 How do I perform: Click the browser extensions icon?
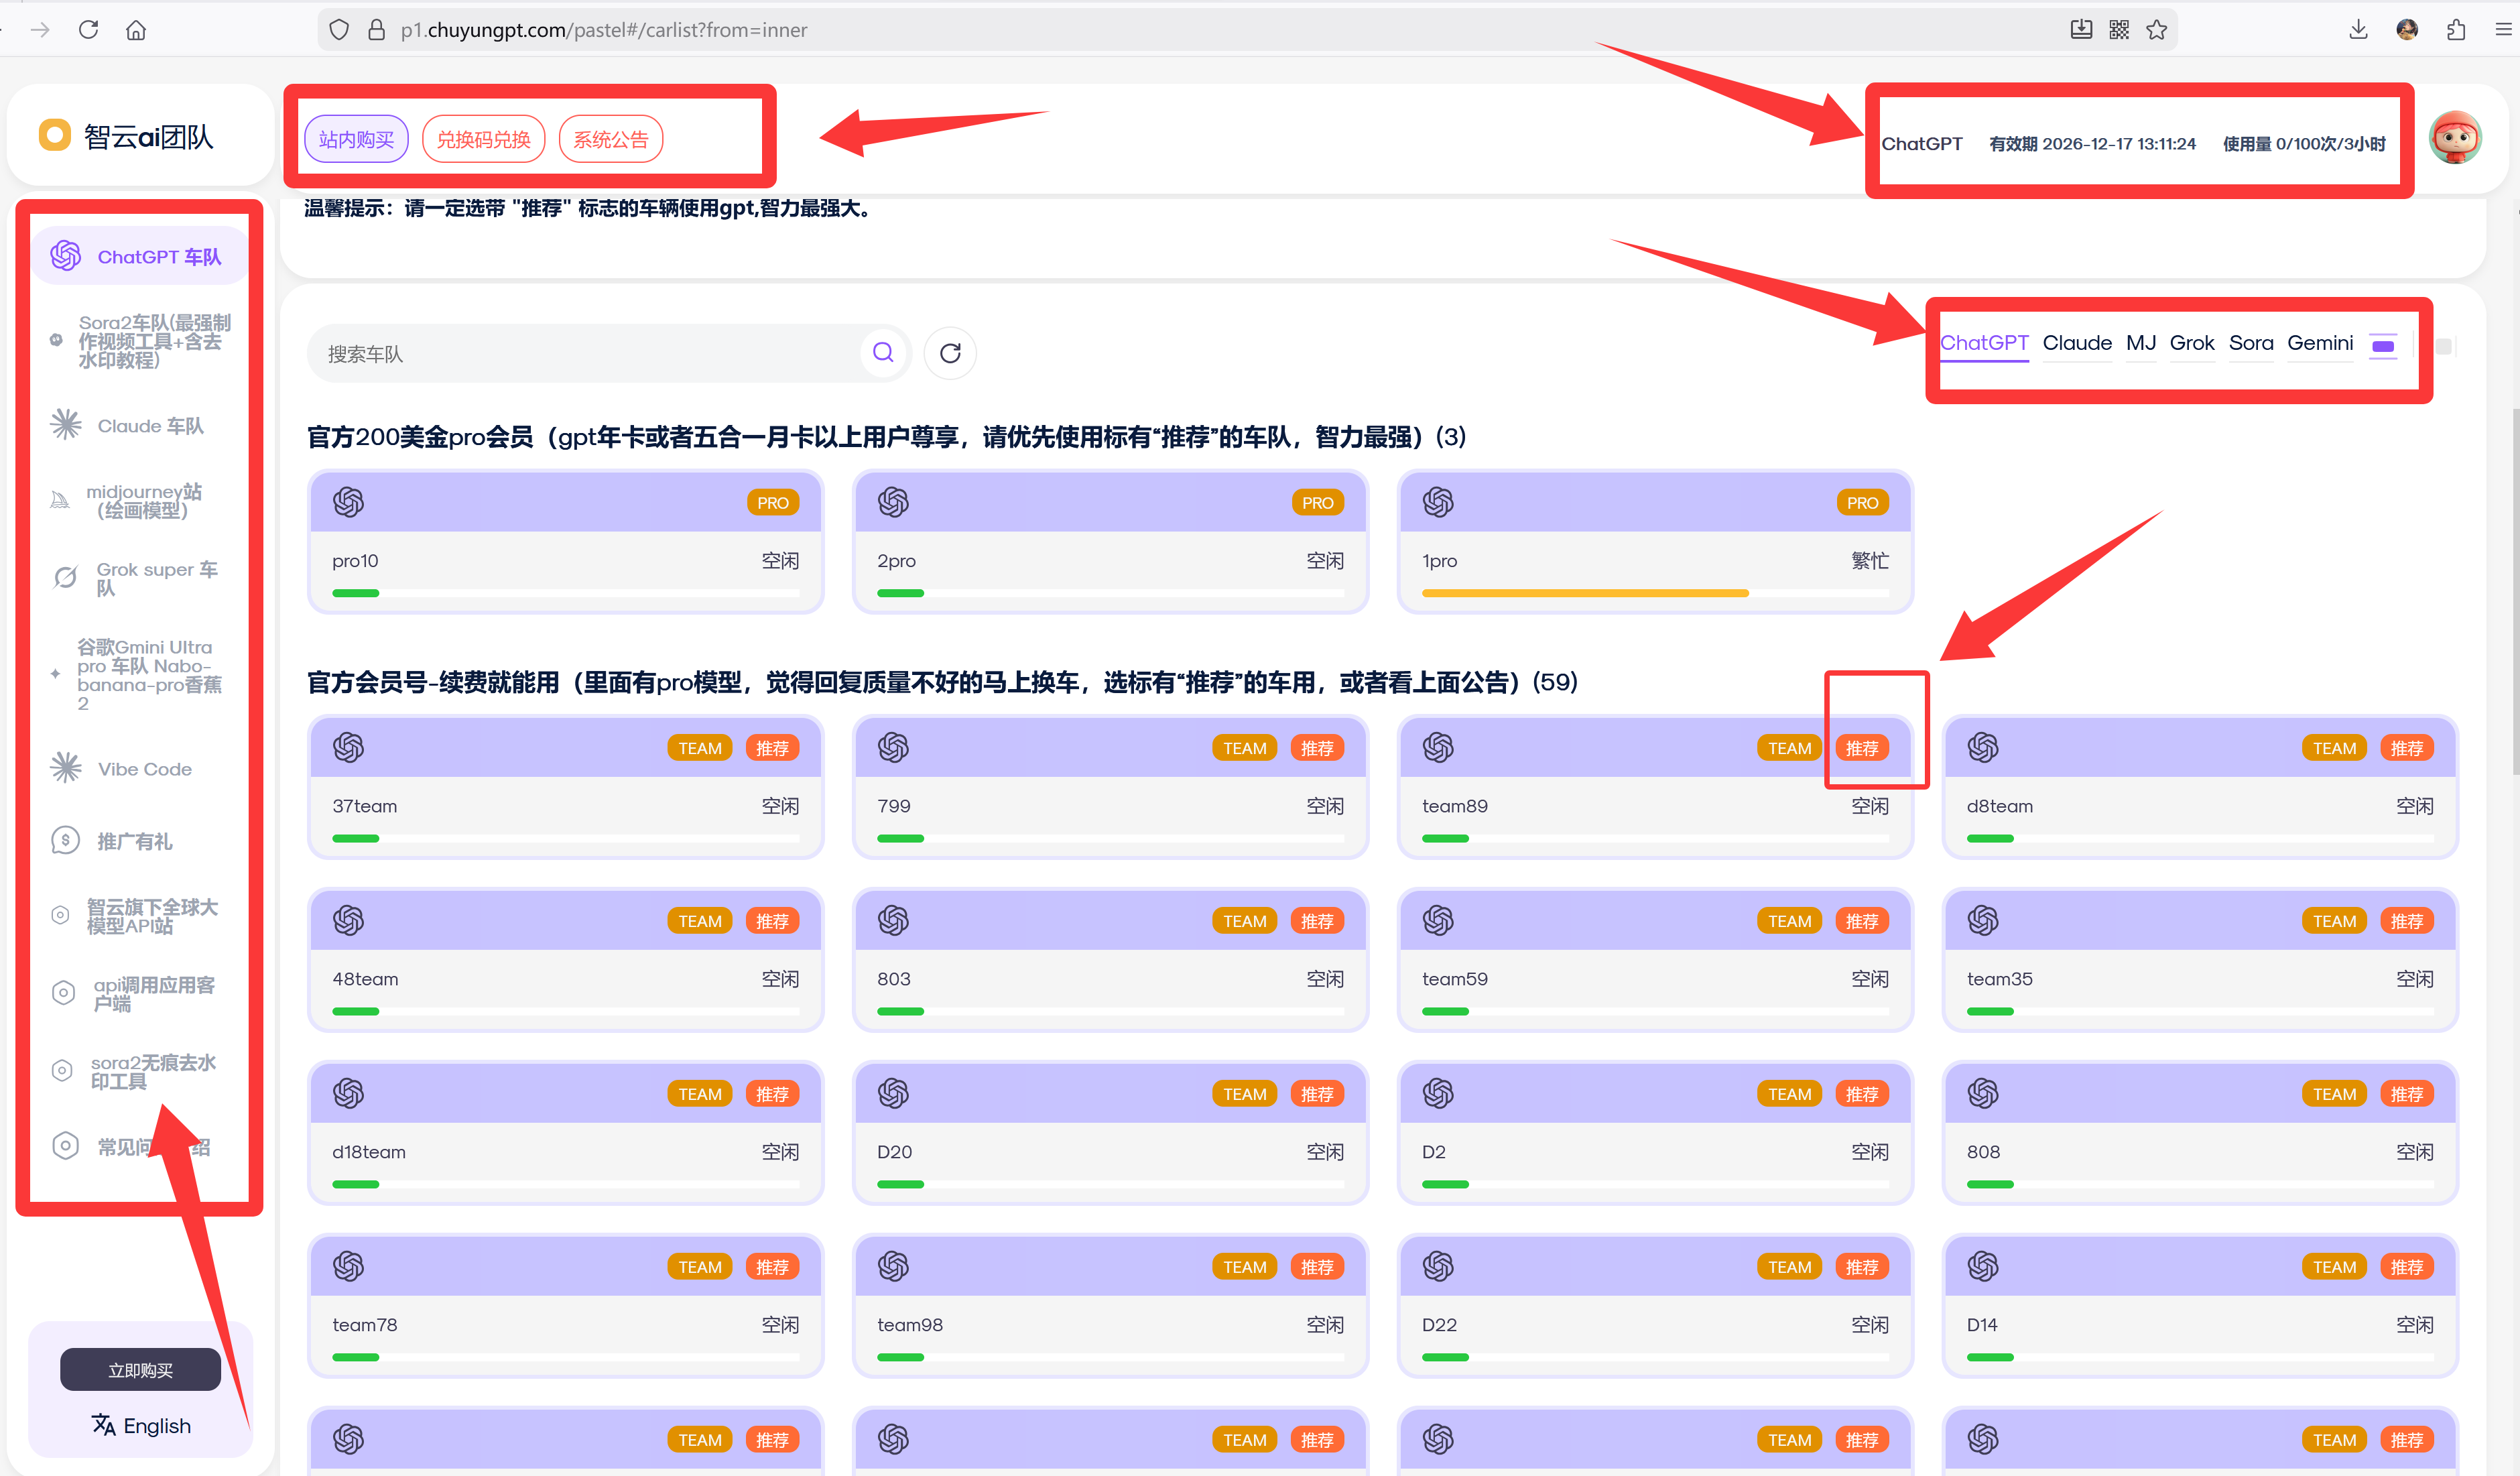click(x=2456, y=30)
